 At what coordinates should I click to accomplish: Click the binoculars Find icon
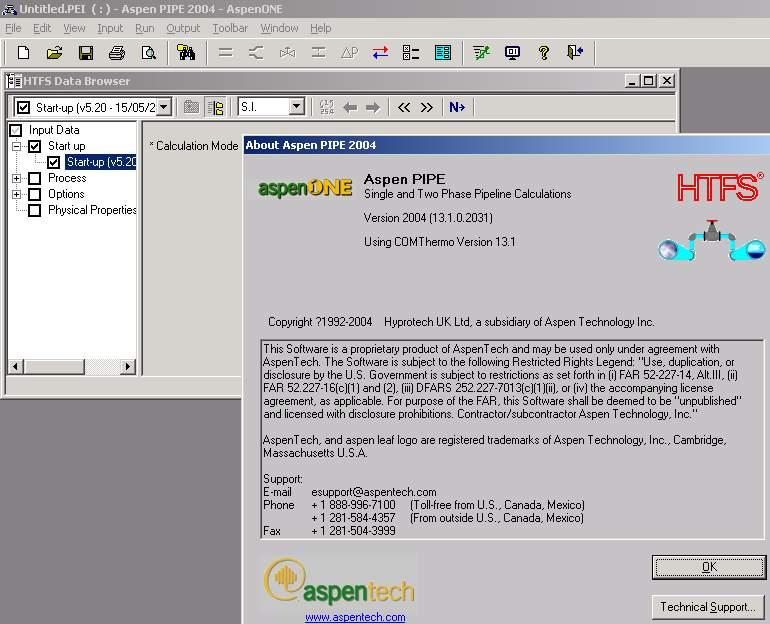tap(186, 52)
